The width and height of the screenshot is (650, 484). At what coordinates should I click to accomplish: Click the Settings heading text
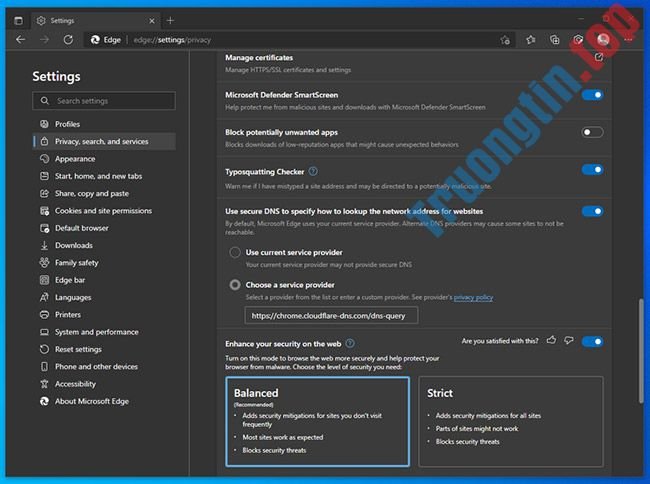click(x=56, y=77)
